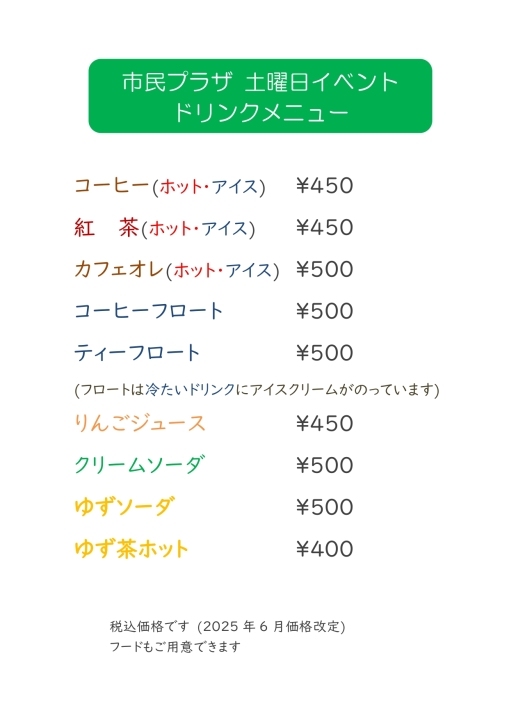Select the コーヒー menu item
This screenshot has width=509, height=720.
[112, 186]
